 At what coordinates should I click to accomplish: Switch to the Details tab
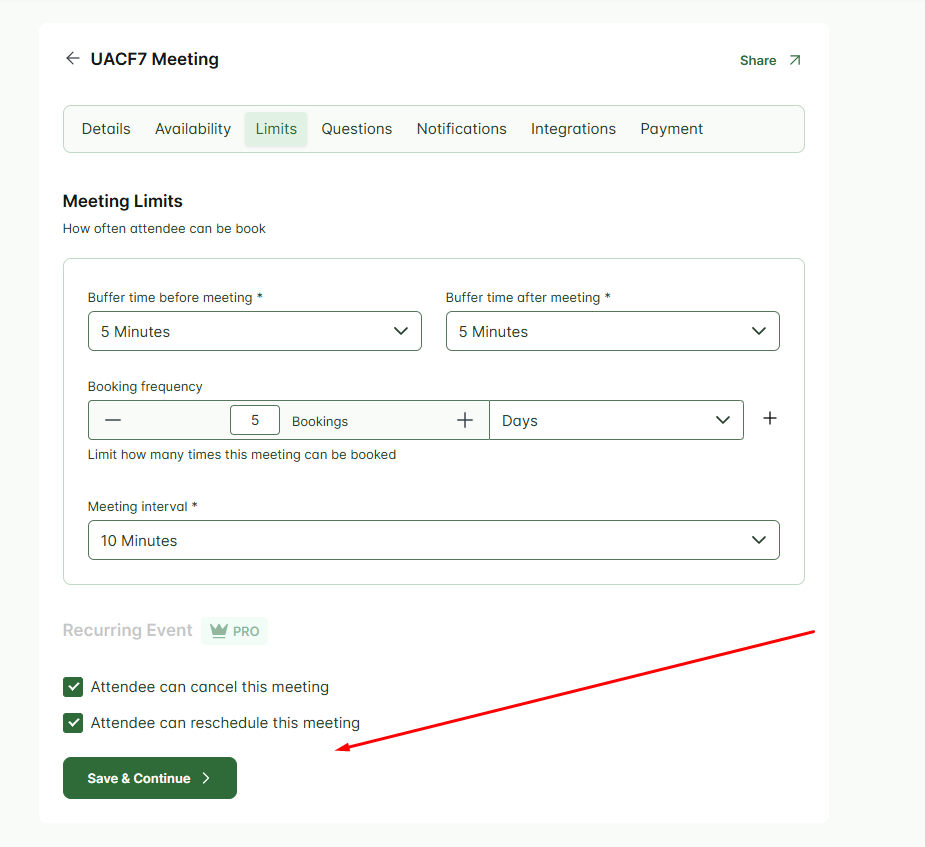pyautogui.click(x=106, y=129)
